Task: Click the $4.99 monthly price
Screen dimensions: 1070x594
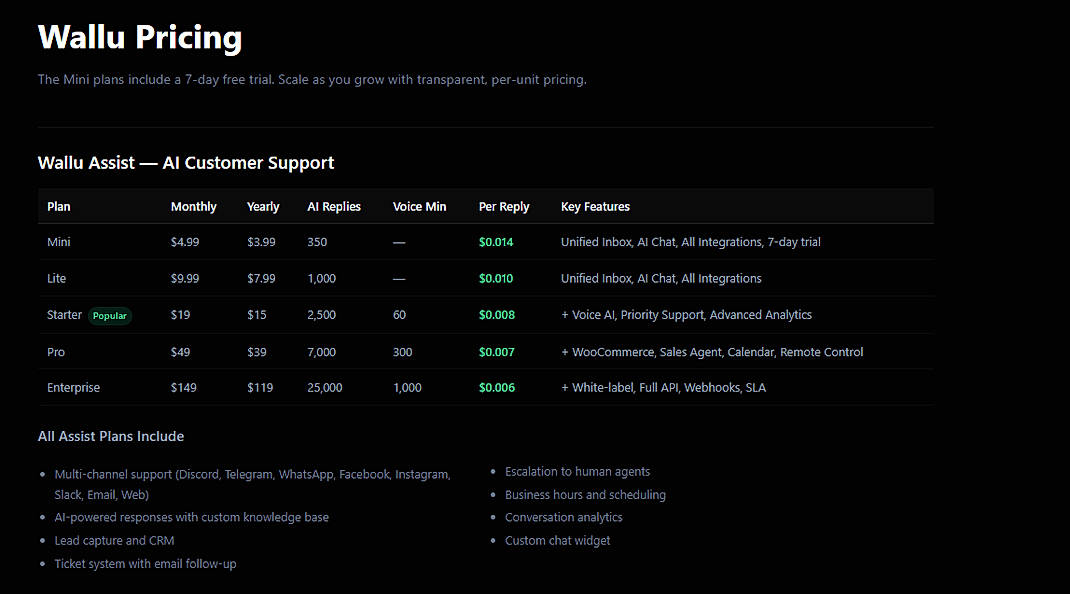Action: pos(185,242)
